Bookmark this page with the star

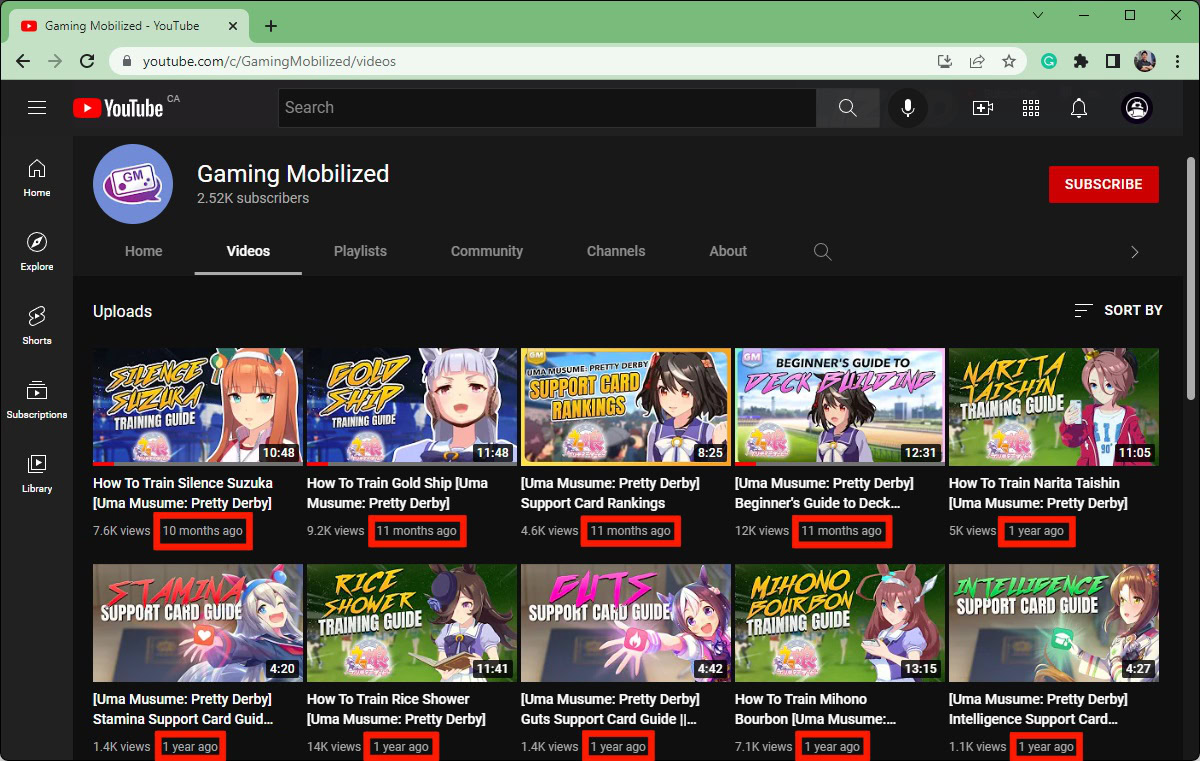(x=1009, y=61)
